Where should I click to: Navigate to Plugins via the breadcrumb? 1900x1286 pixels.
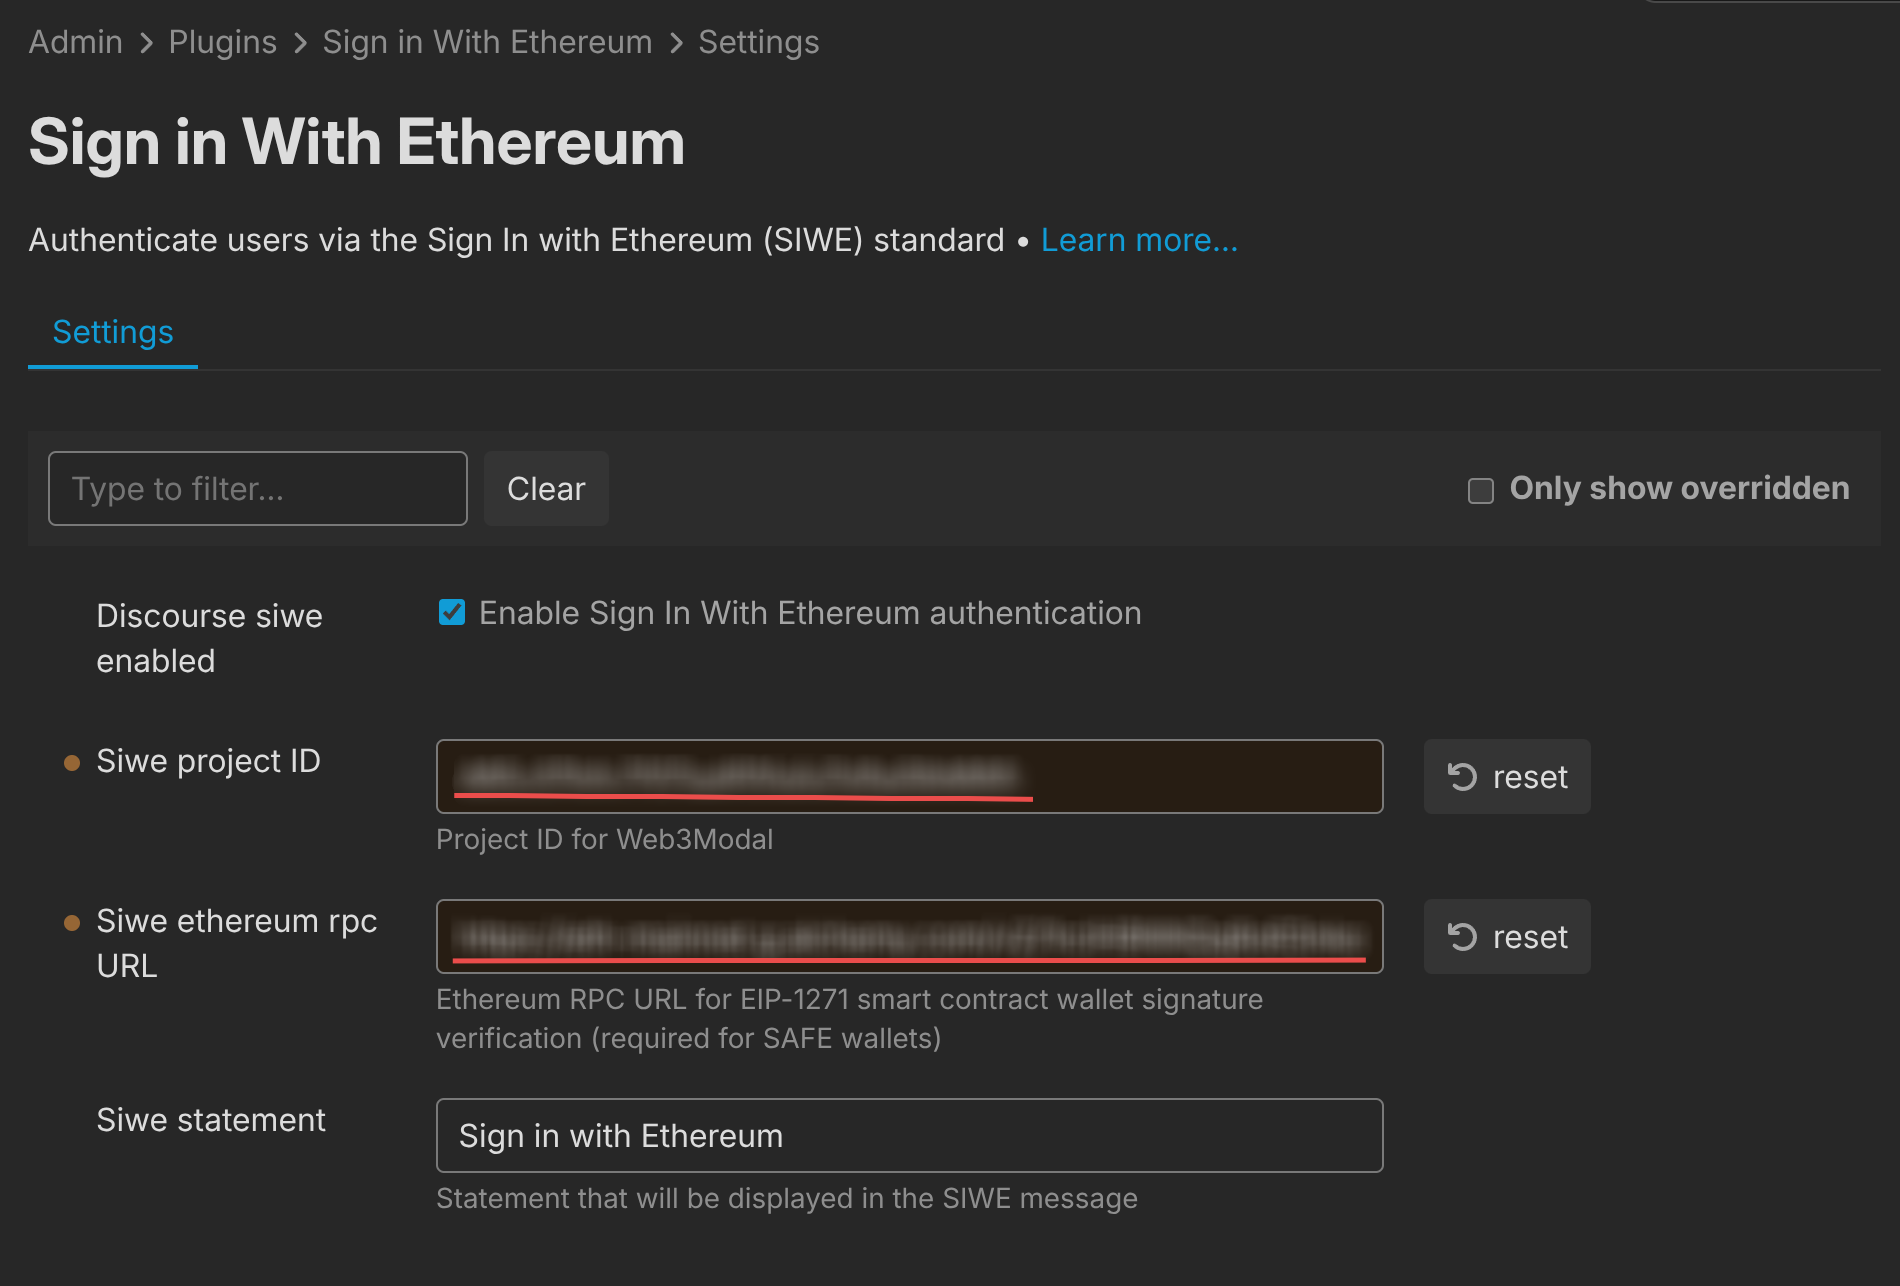click(x=222, y=42)
